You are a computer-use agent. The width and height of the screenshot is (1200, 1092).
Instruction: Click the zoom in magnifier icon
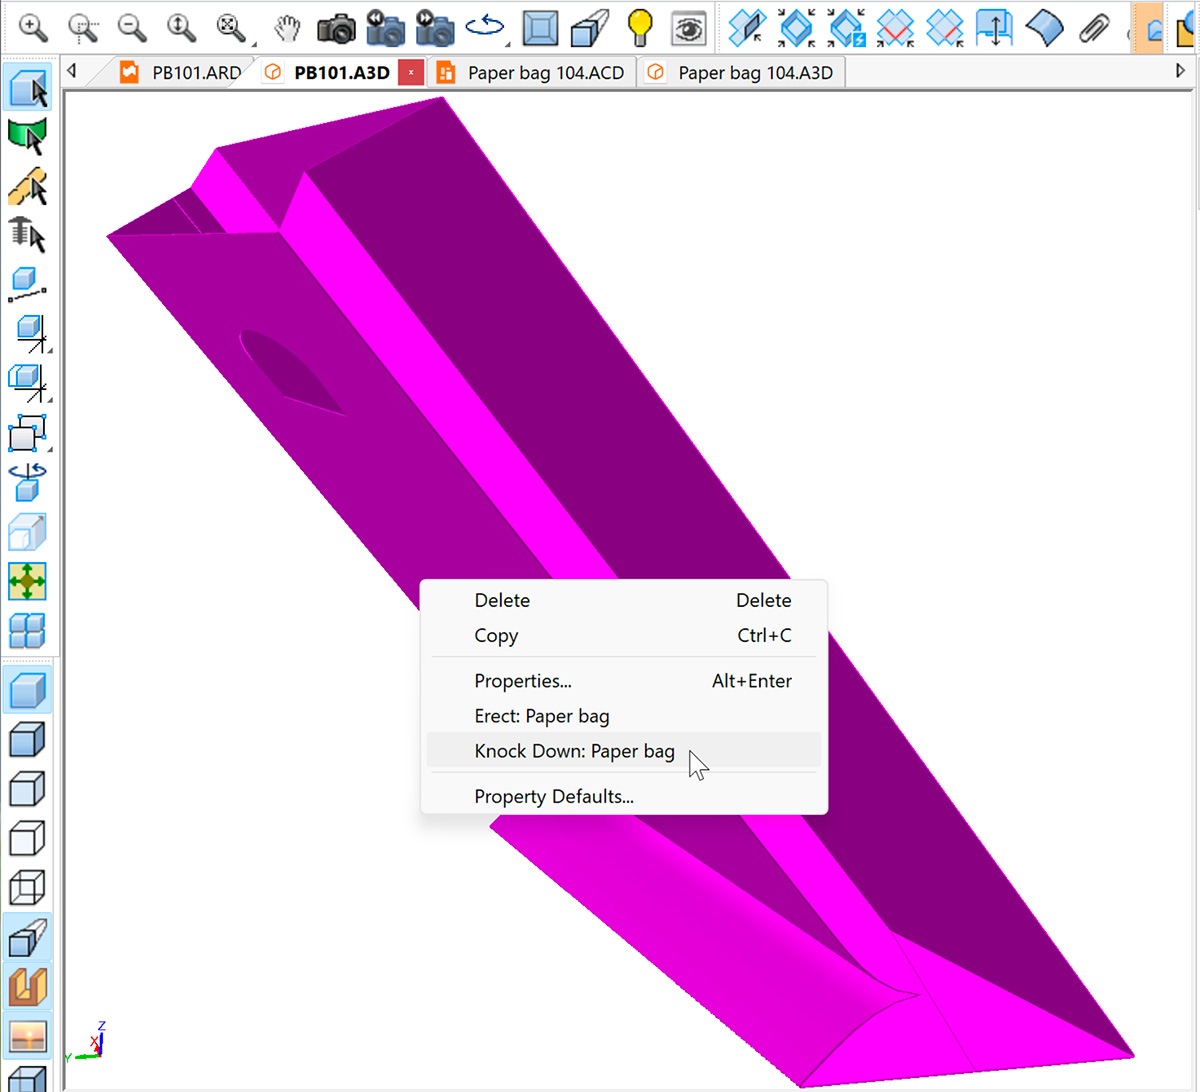click(x=34, y=28)
